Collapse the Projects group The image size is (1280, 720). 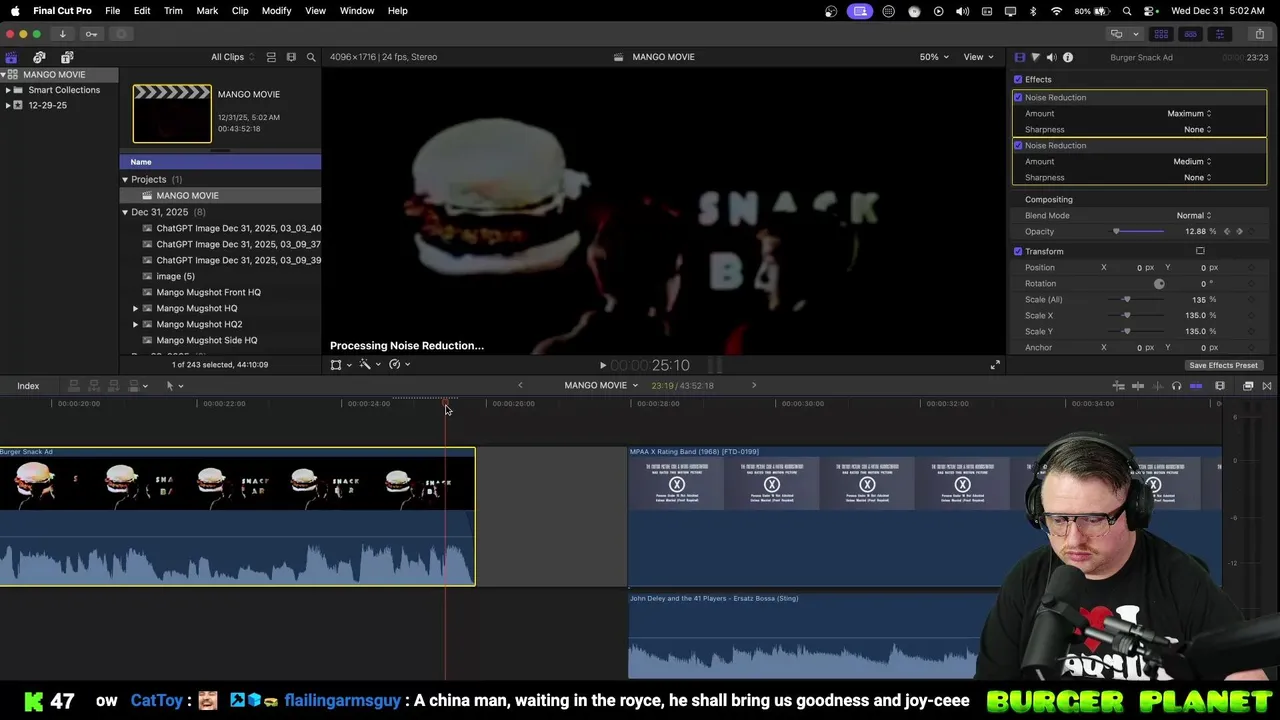[x=125, y=180]
